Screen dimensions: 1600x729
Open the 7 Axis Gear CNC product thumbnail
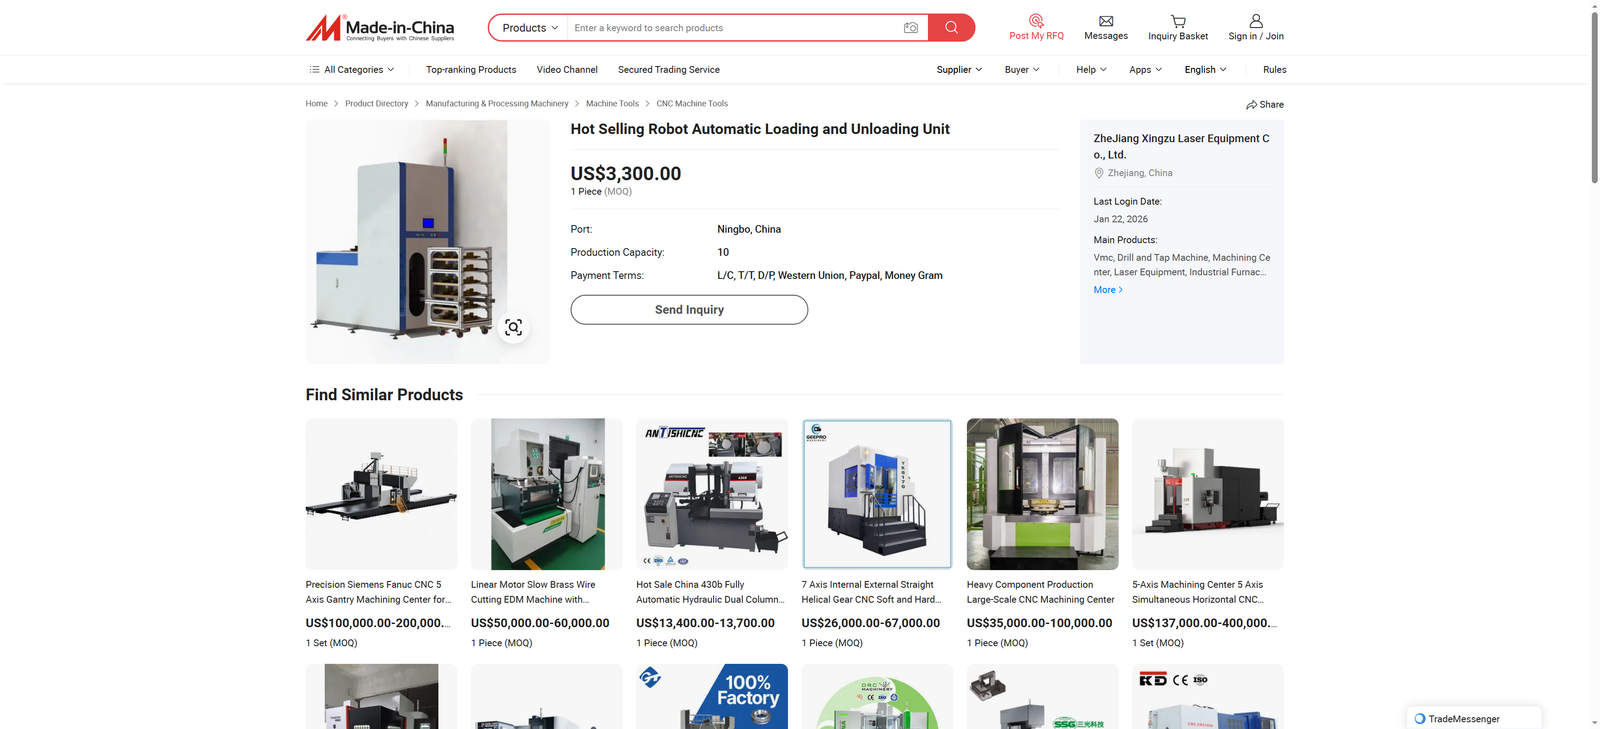[877, 494]
